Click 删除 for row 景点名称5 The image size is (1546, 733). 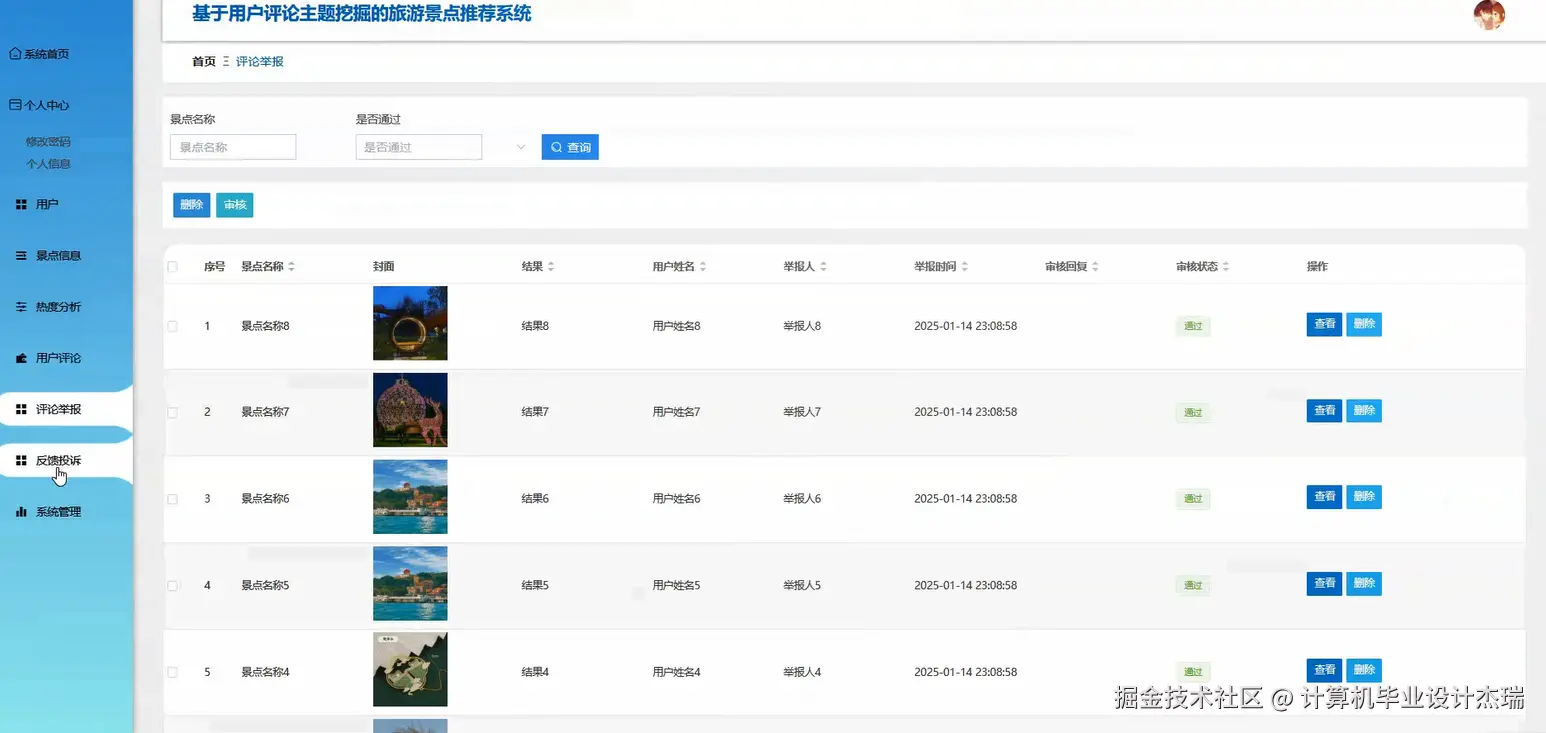1364,583
